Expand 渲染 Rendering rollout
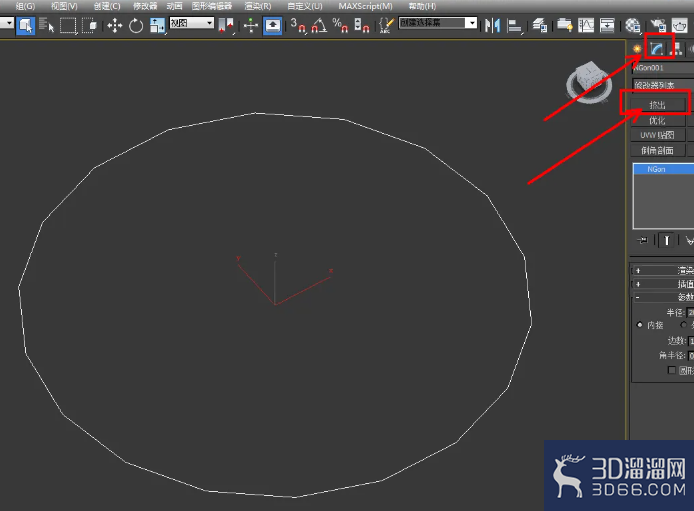Image resolution: width=694 pixels, height=511 pixels. pos(663,270)
